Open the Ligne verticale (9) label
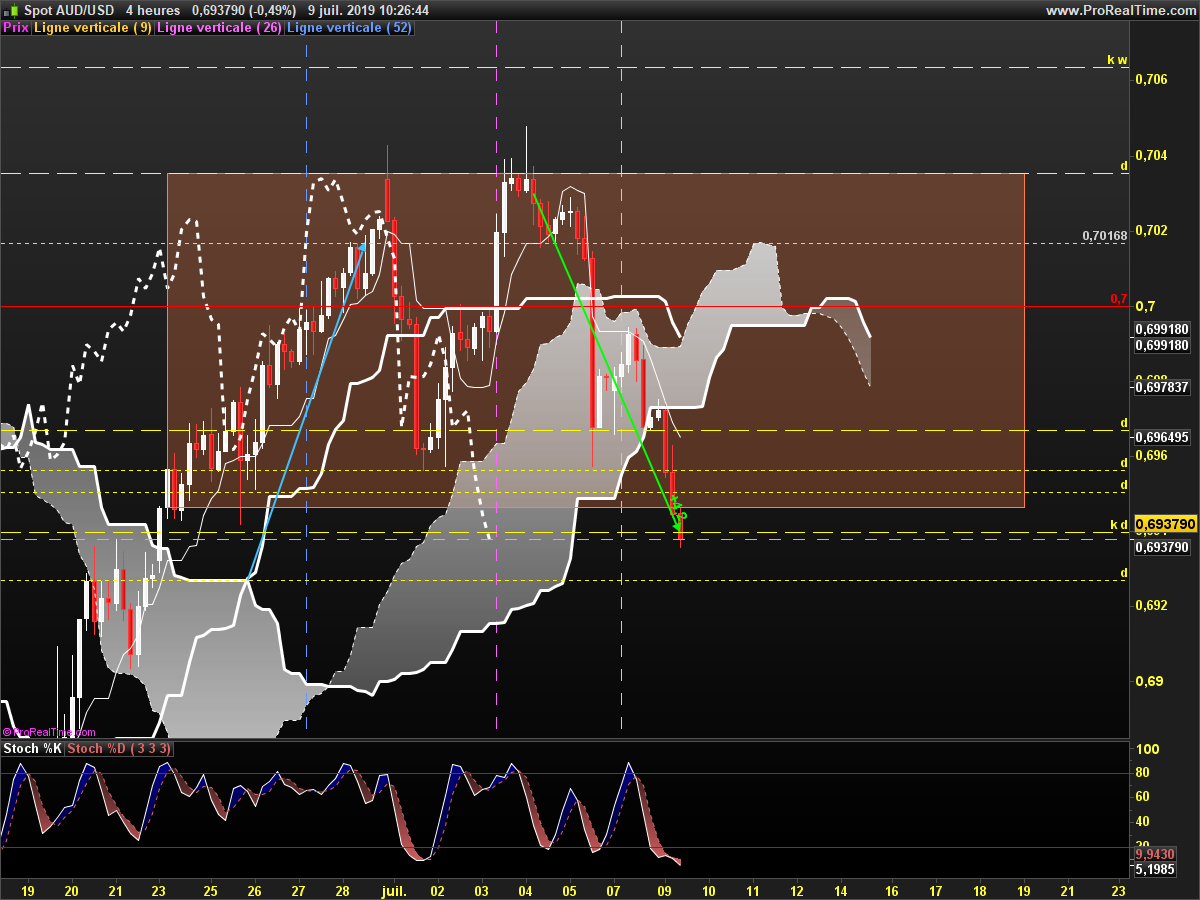The height and width of the screenshot is (900, 1200). (x=93, y=28)
